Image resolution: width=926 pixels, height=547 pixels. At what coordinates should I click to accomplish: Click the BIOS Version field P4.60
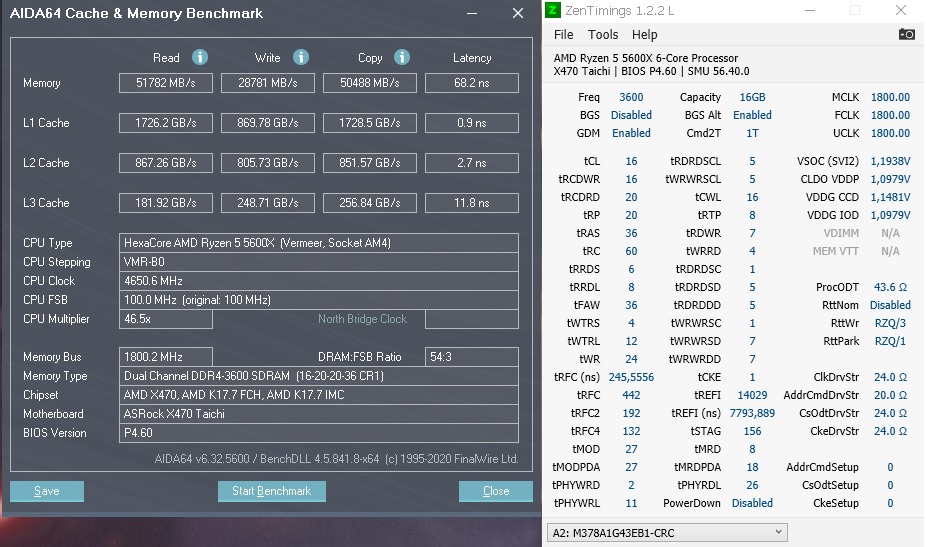tap(319, 432)
